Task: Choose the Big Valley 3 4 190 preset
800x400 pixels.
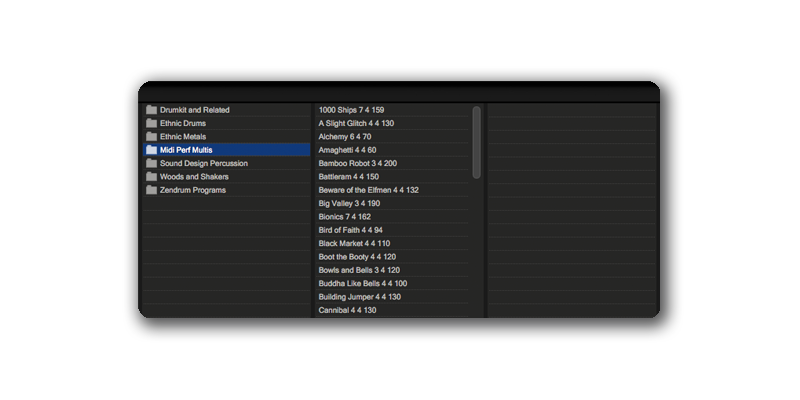Action: [x=349, y=203]
